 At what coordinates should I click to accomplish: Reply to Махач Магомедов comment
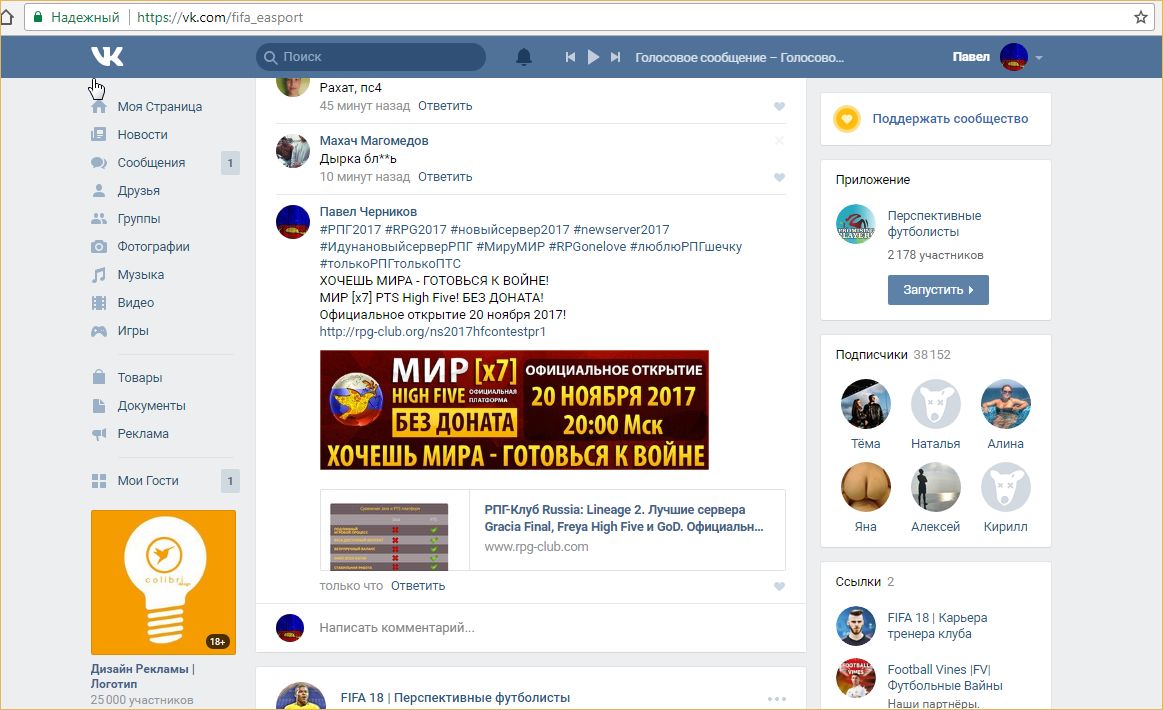(x=445, y=177)
